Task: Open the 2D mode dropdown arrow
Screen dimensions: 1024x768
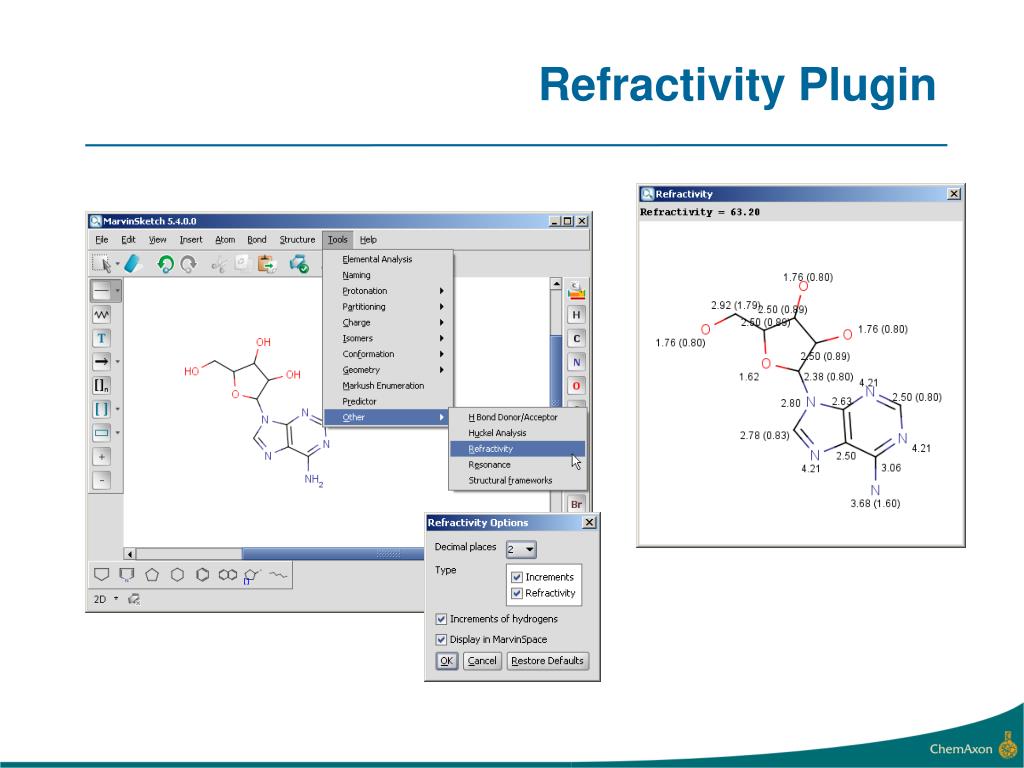Action: 116,599
